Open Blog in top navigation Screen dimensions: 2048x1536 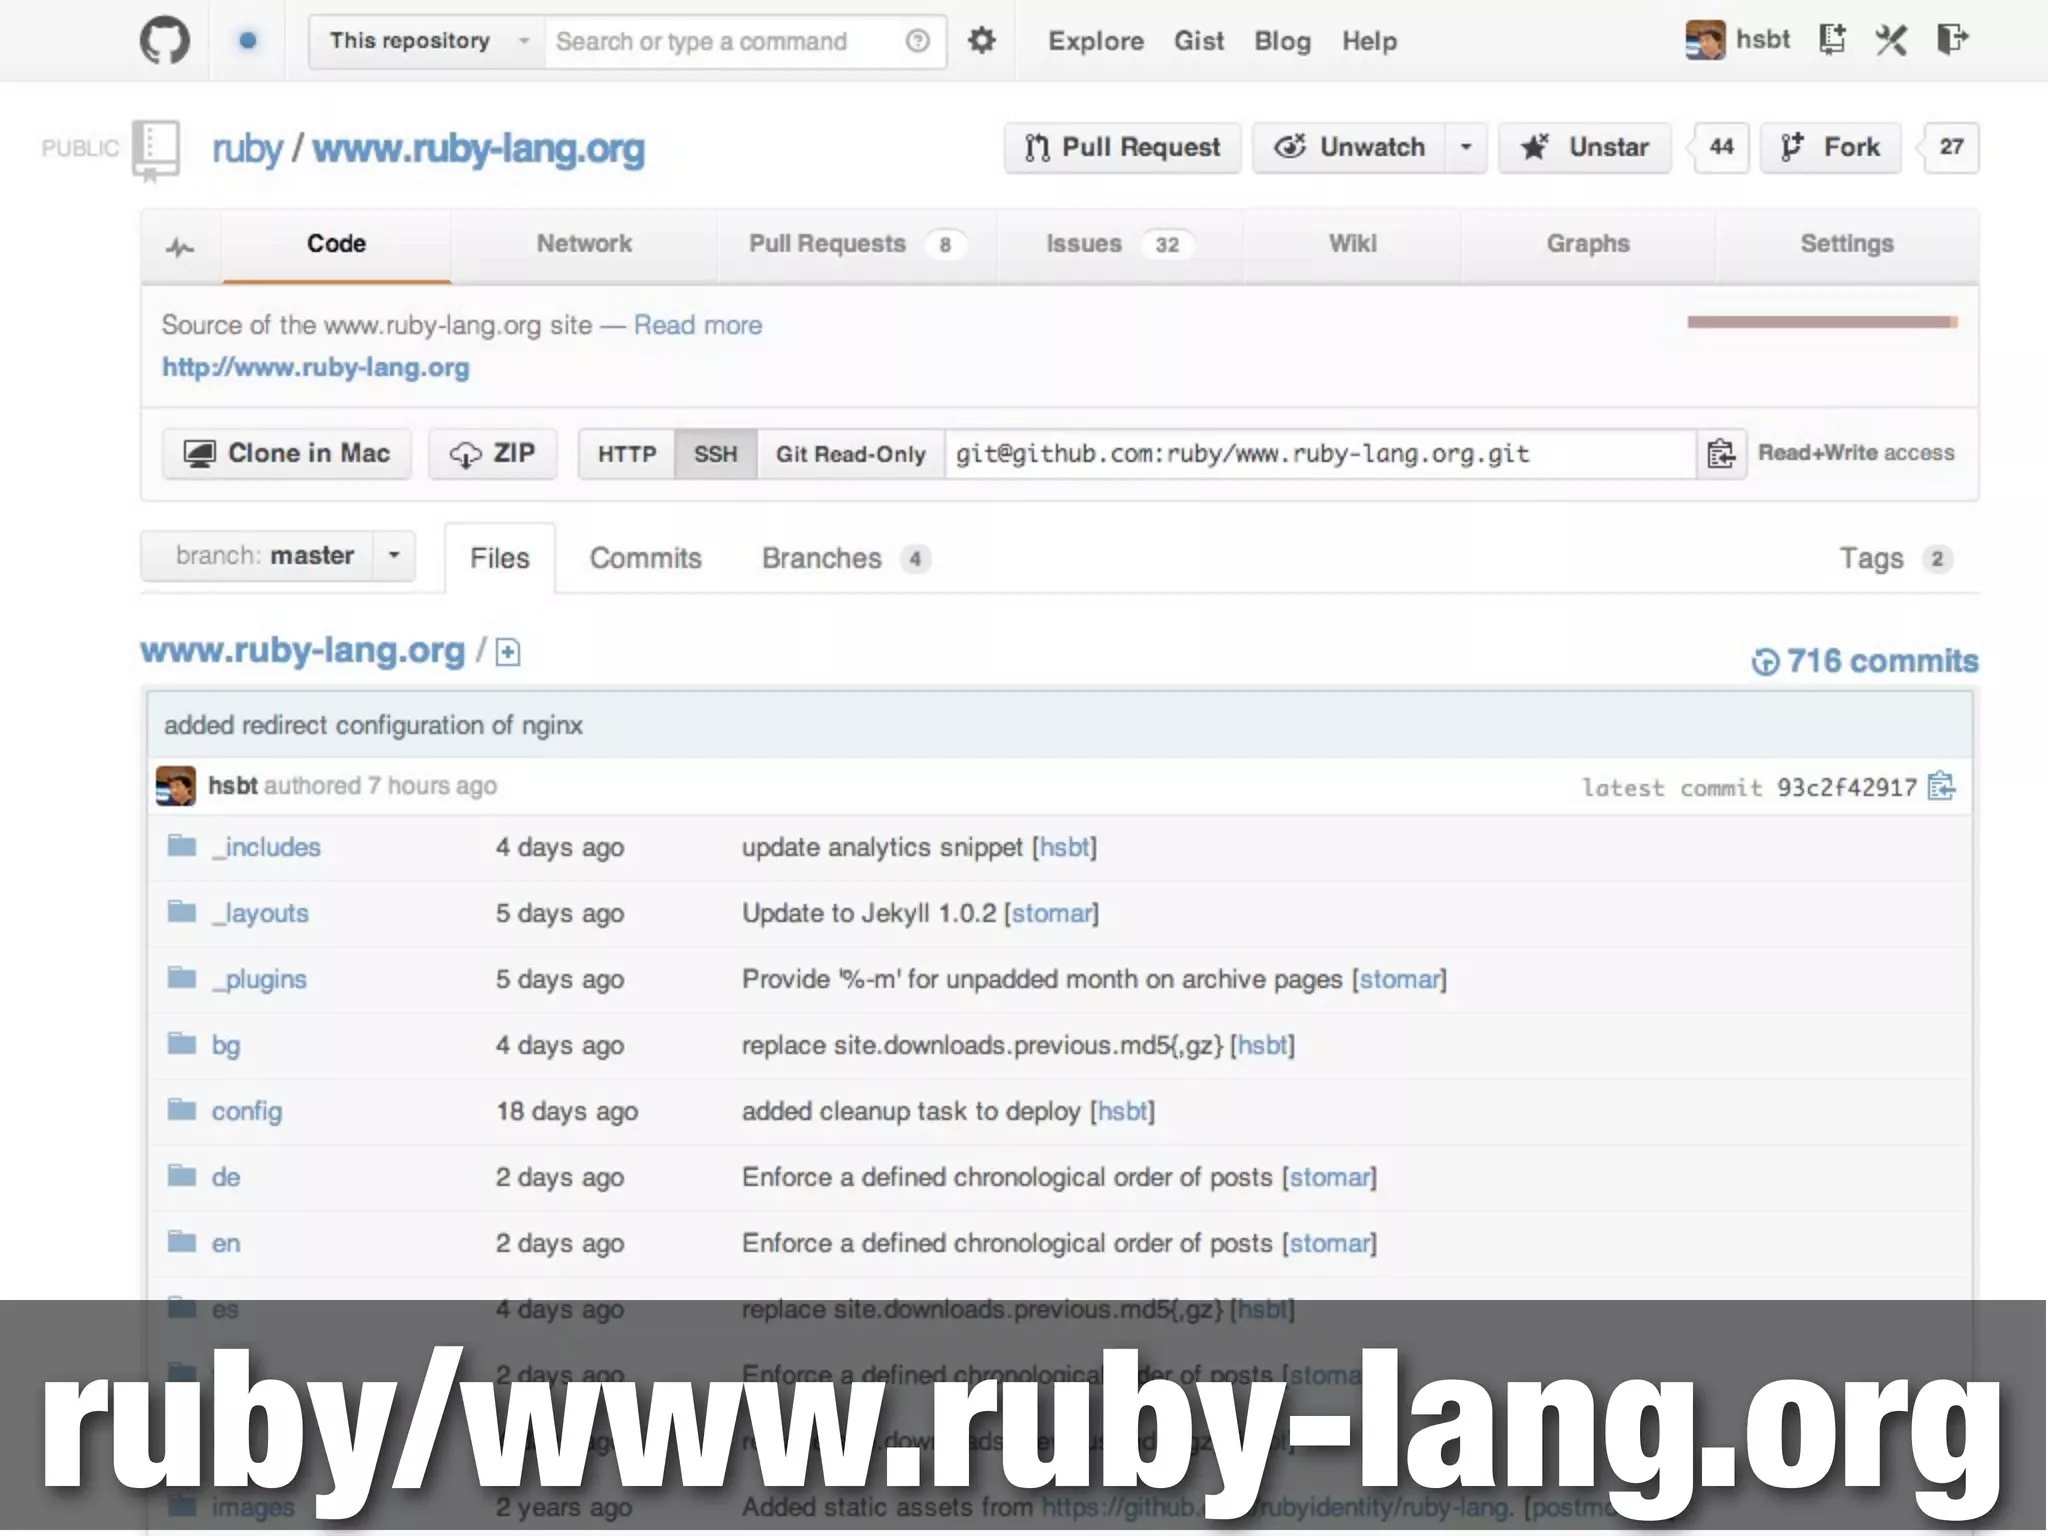point(1283,41)
